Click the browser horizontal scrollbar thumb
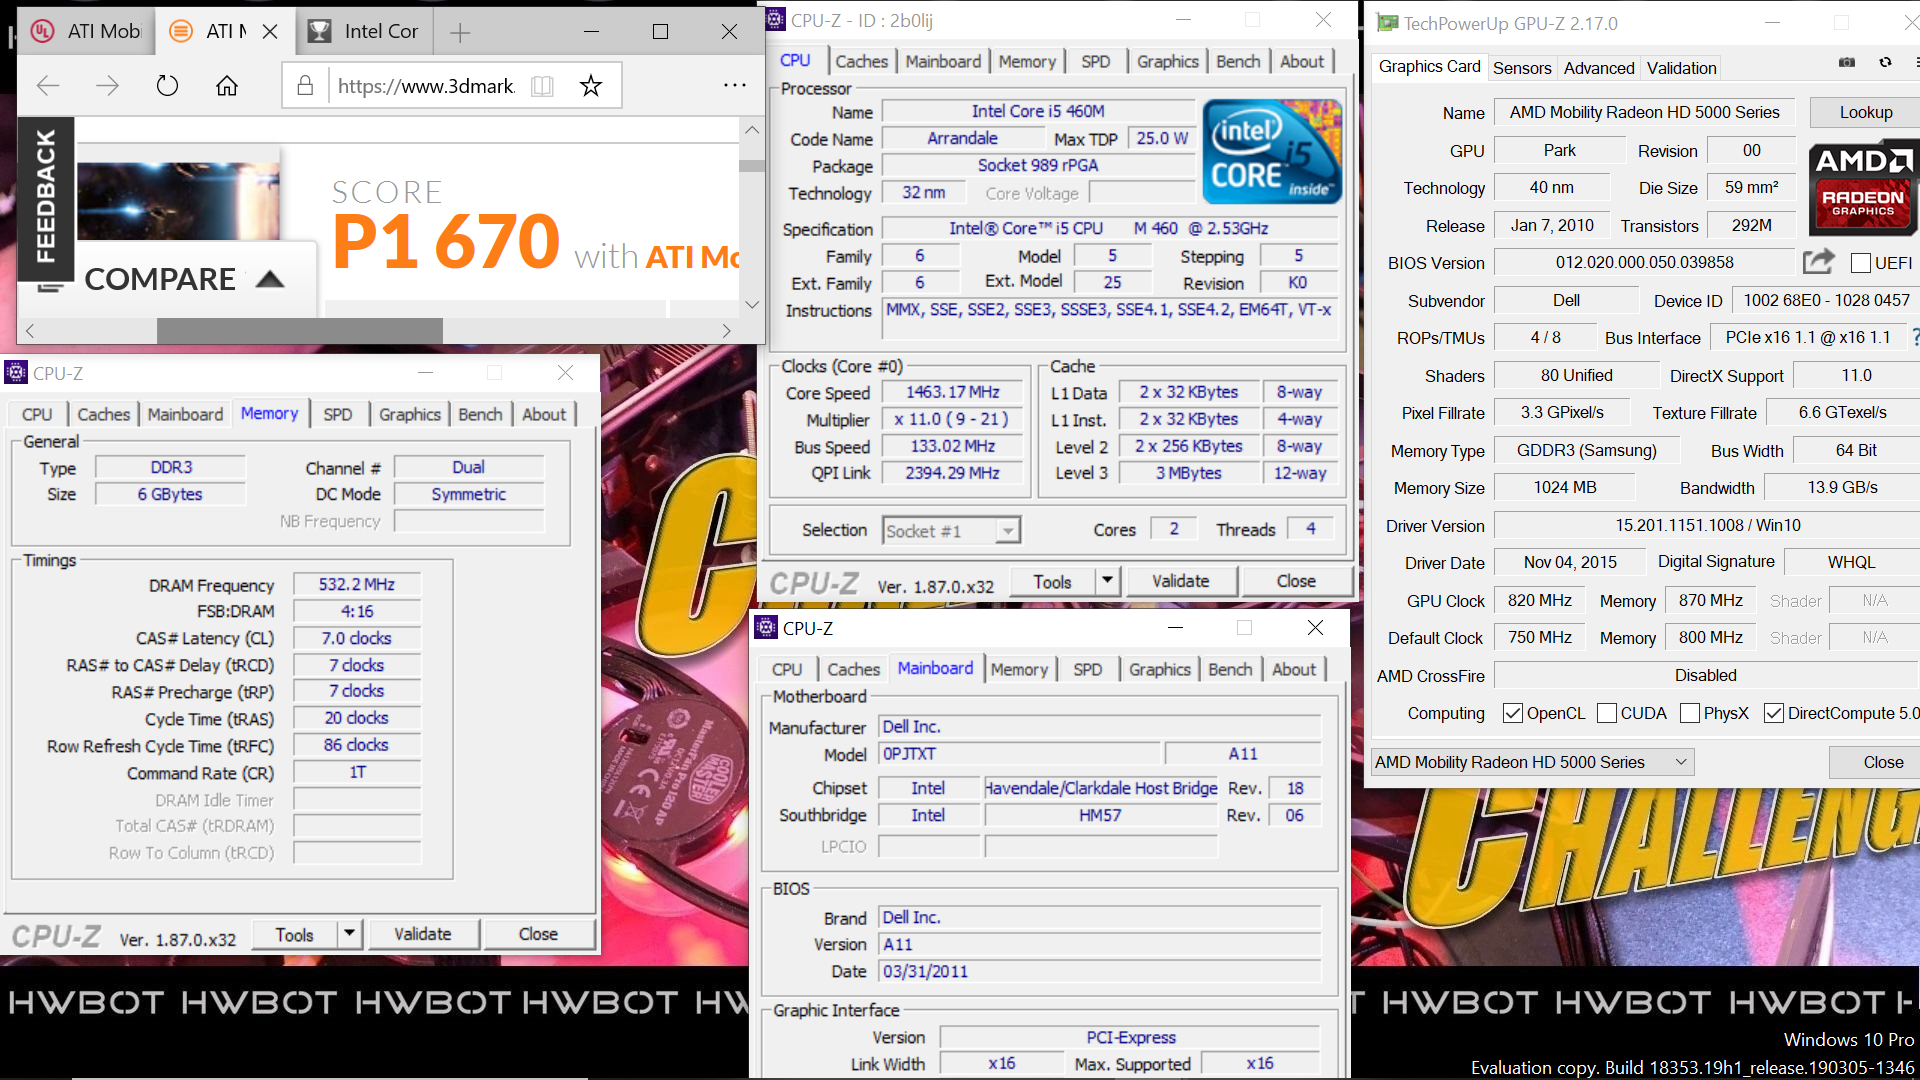The height and width of the screenshot is (1080, 1920). [300, 331]
